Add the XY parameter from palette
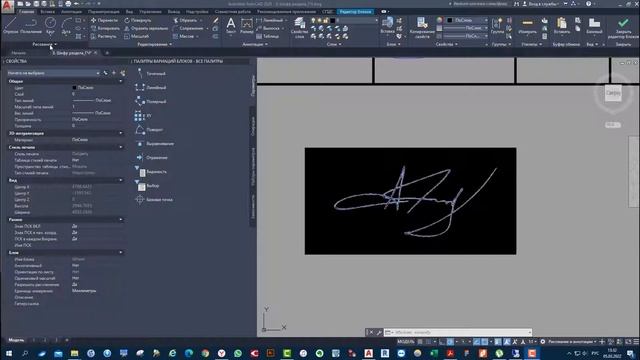 (144, 116)
